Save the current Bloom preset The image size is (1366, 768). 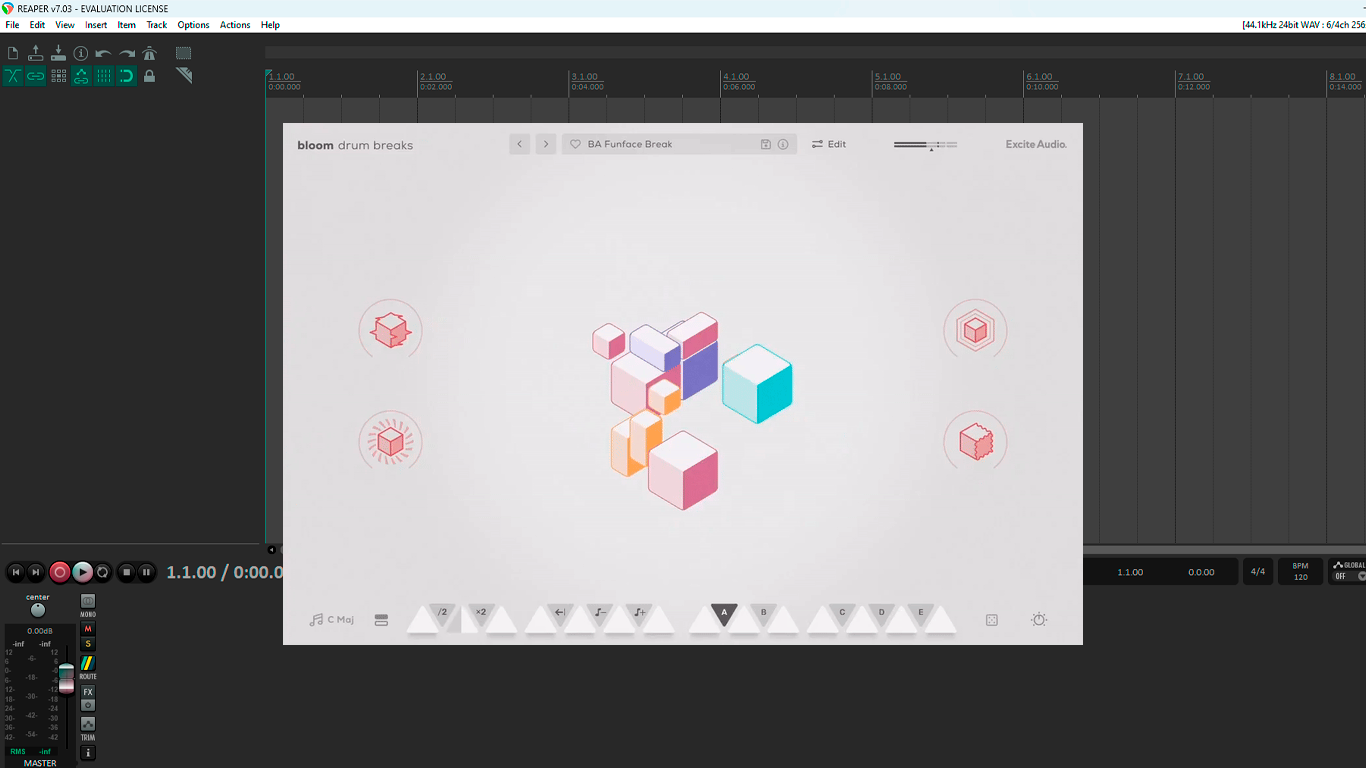[x=766, y=144]
